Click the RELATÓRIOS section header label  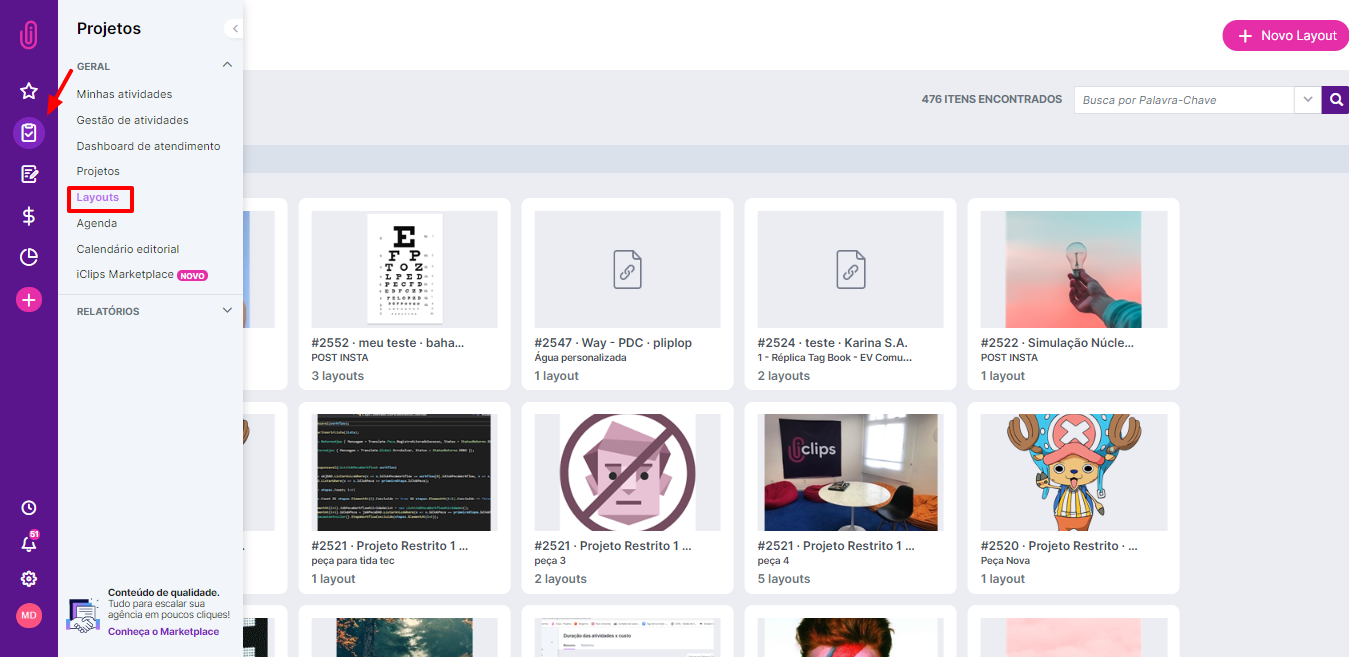(x=108, y=312)
